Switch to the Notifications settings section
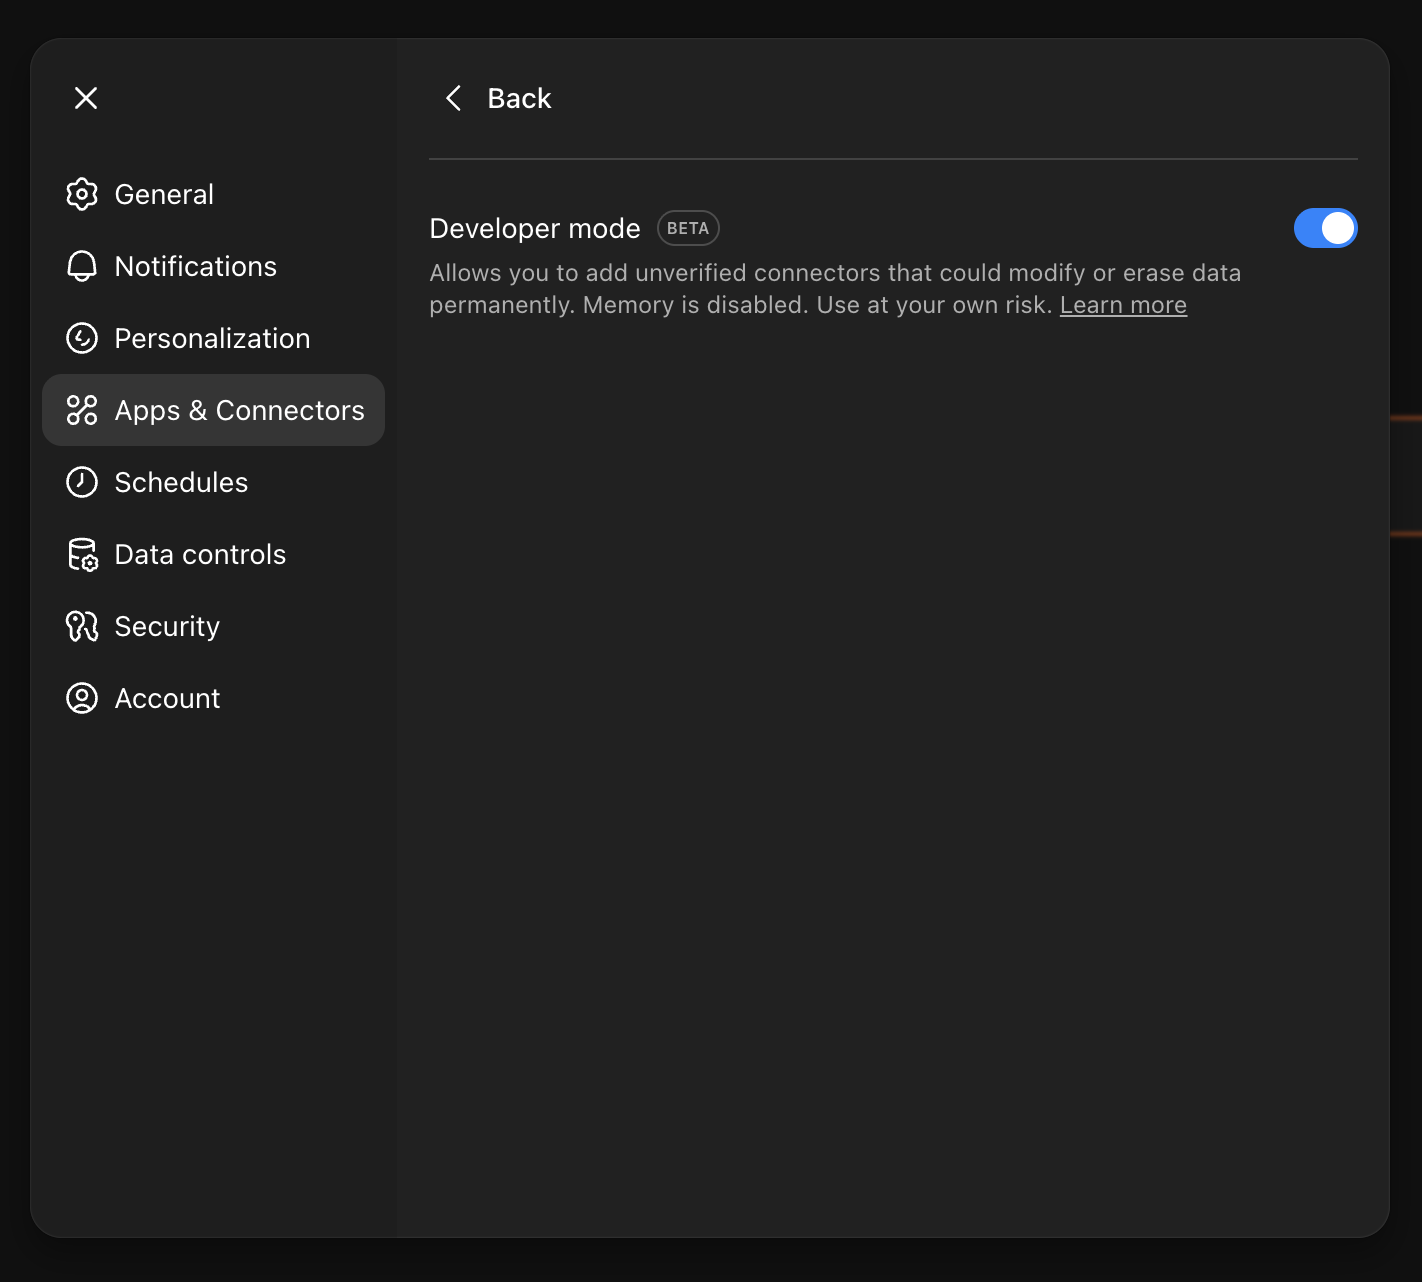 tap(196, 266)
